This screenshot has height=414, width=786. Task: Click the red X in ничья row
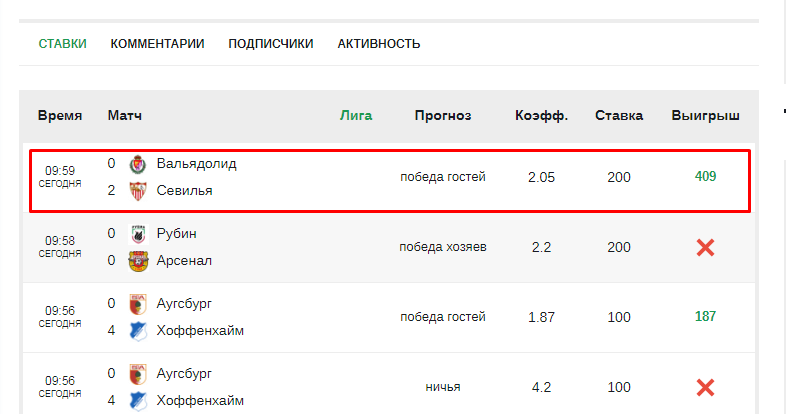[705, 387]
